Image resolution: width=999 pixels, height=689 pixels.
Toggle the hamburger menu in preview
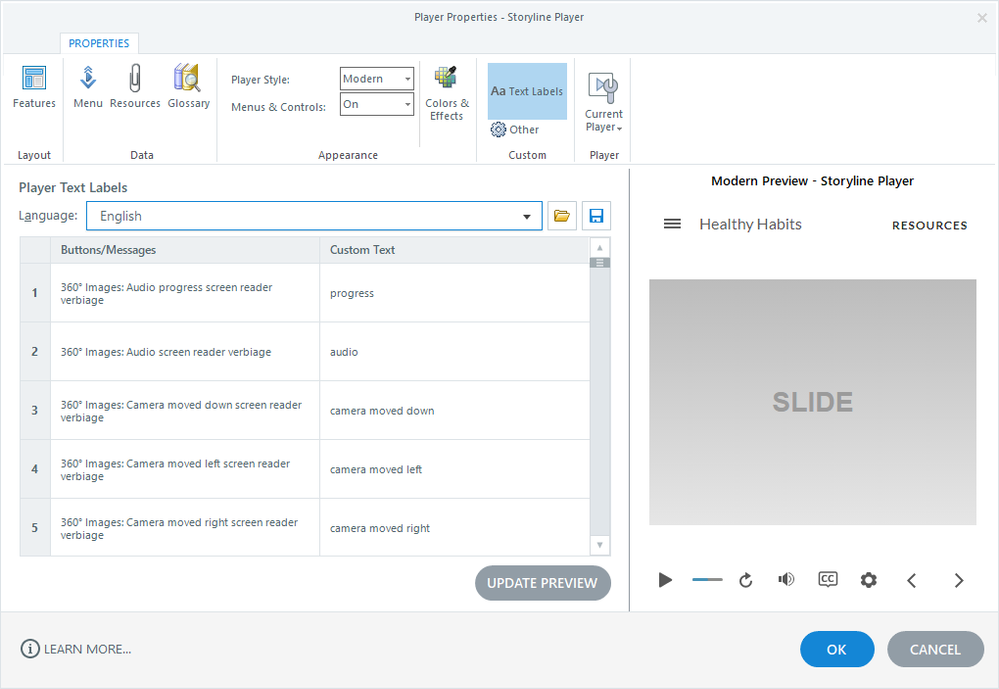click(672, 225)
